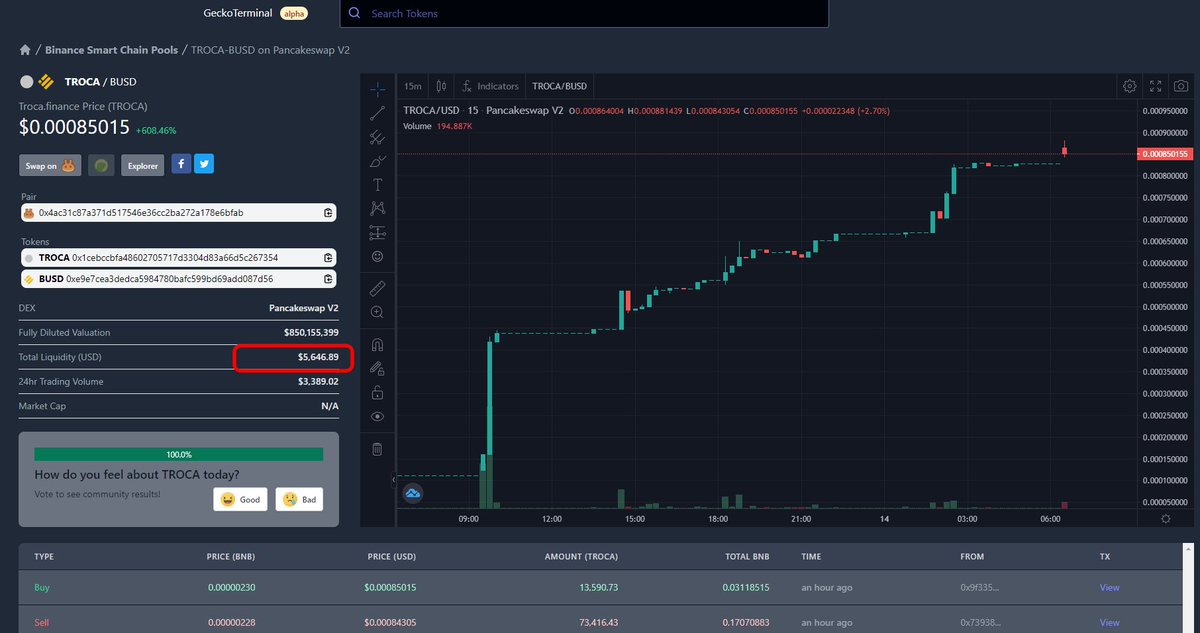Open the candlestick chart style selector
This screenshot has height=633, width=1200.
click(441, 87)
